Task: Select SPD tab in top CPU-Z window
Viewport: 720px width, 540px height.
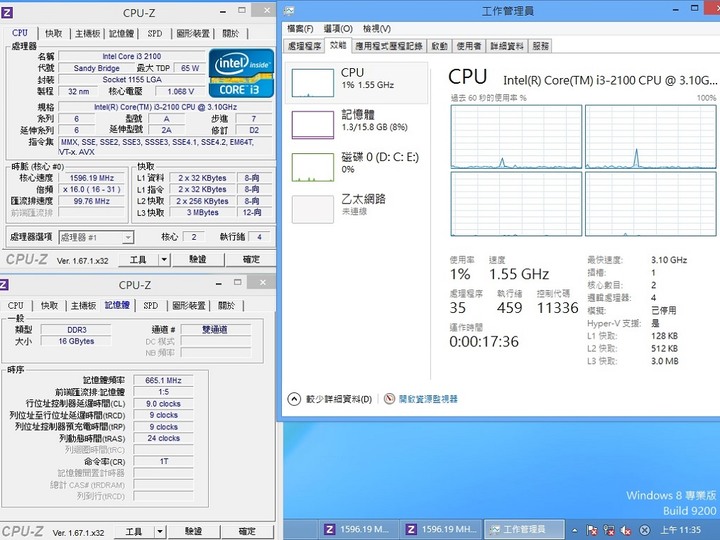Action: click(x=155, y=34)
